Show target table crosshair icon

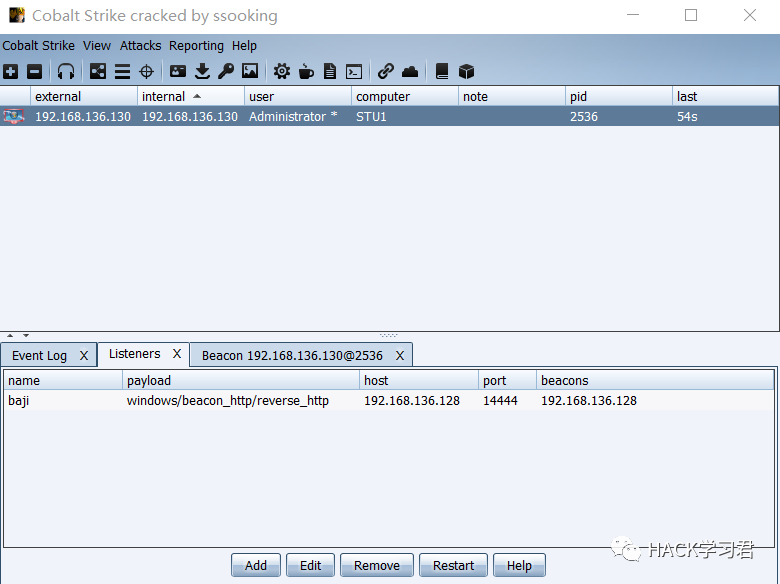click(x=146, y=72)
